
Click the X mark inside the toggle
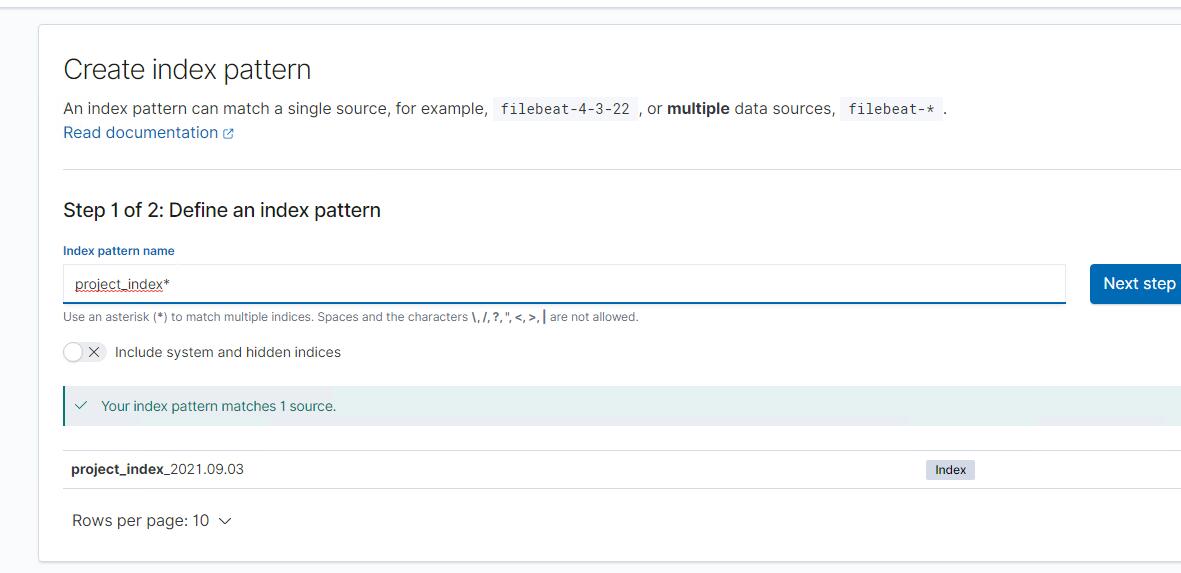point(94,352)
